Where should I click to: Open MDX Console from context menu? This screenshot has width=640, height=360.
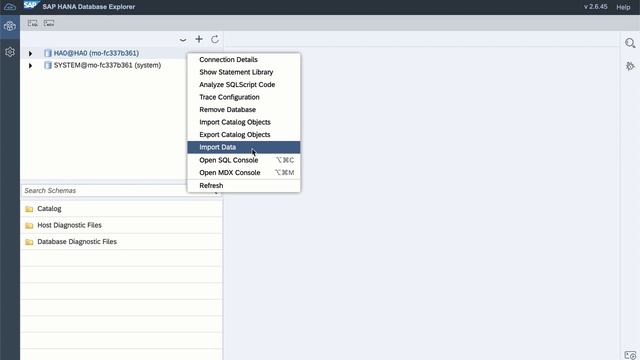(244, 173)
